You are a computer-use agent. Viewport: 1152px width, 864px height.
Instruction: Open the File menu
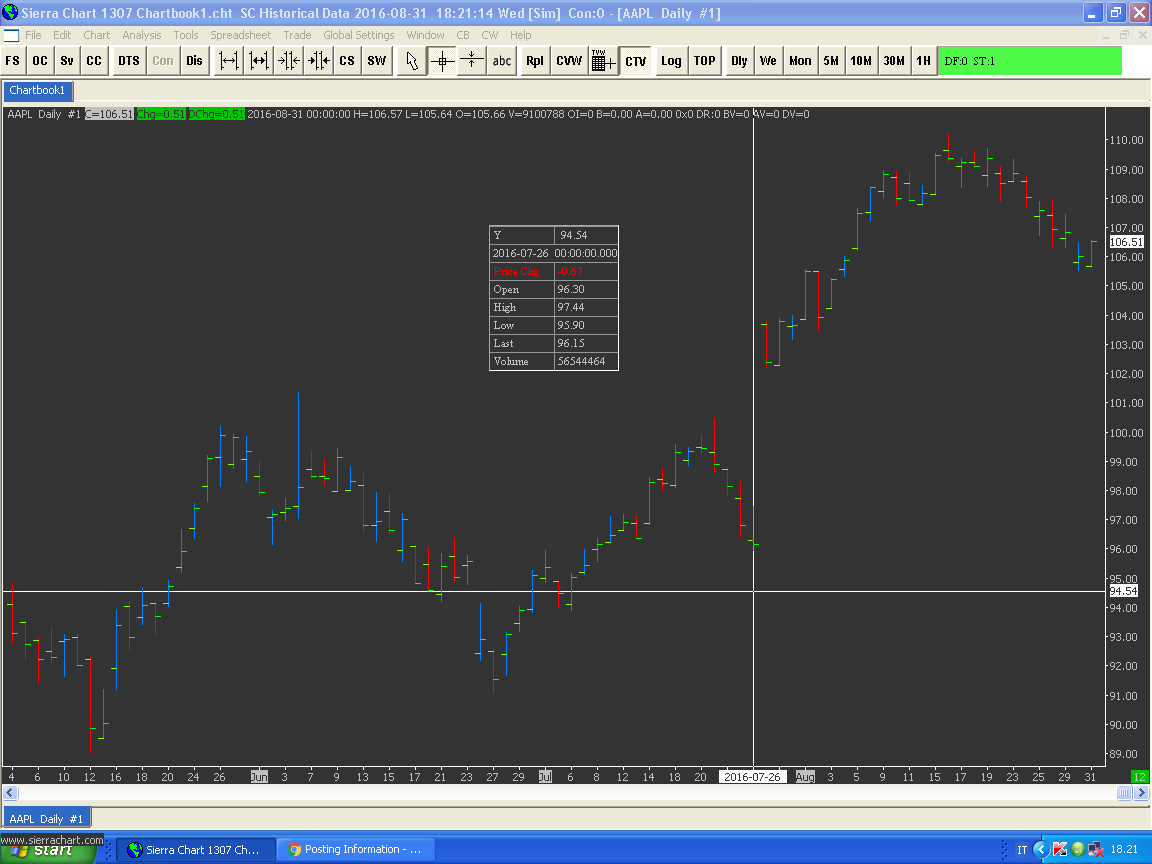tap(33, 35)
